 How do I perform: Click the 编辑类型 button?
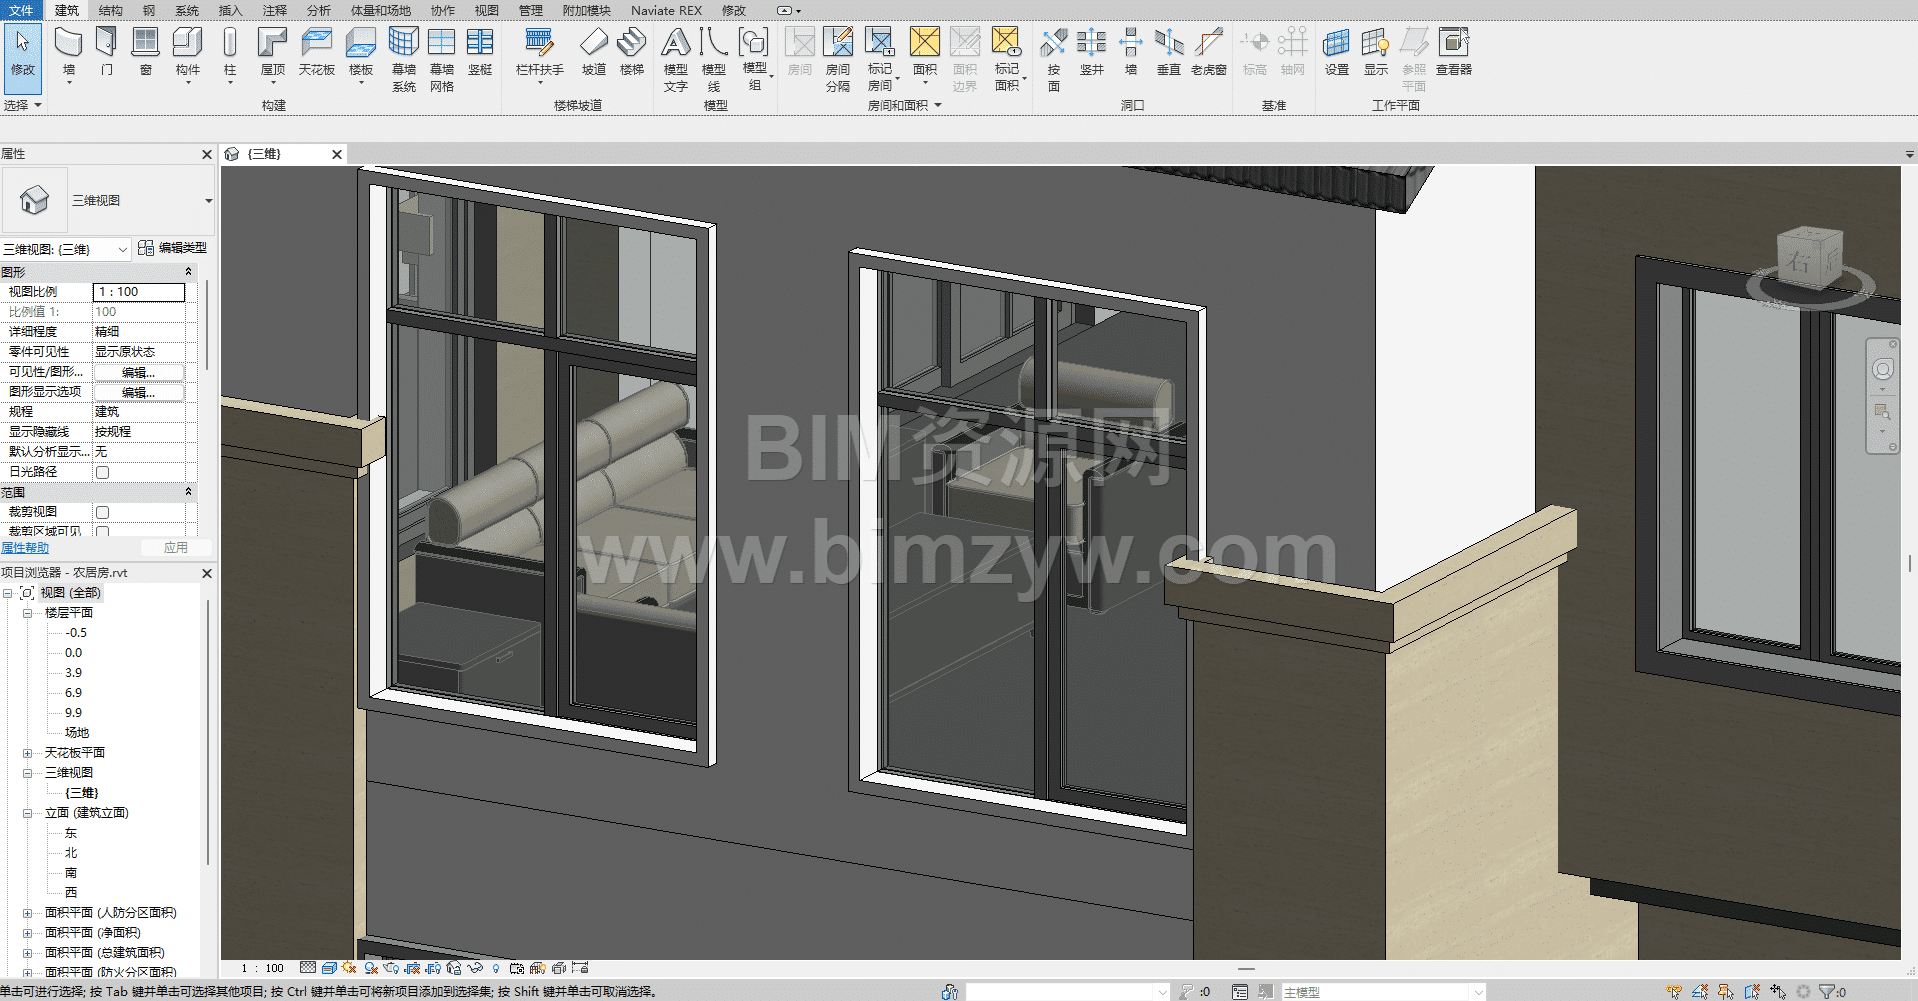(173, 248)
